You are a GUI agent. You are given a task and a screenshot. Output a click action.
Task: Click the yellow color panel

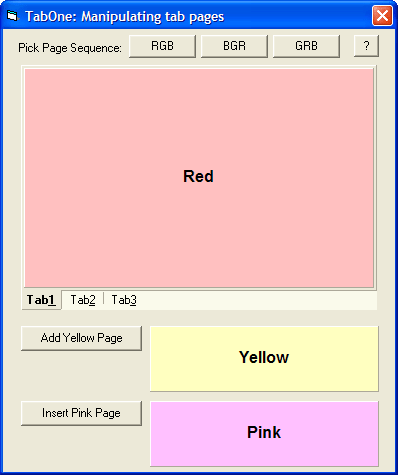(264, 359)
